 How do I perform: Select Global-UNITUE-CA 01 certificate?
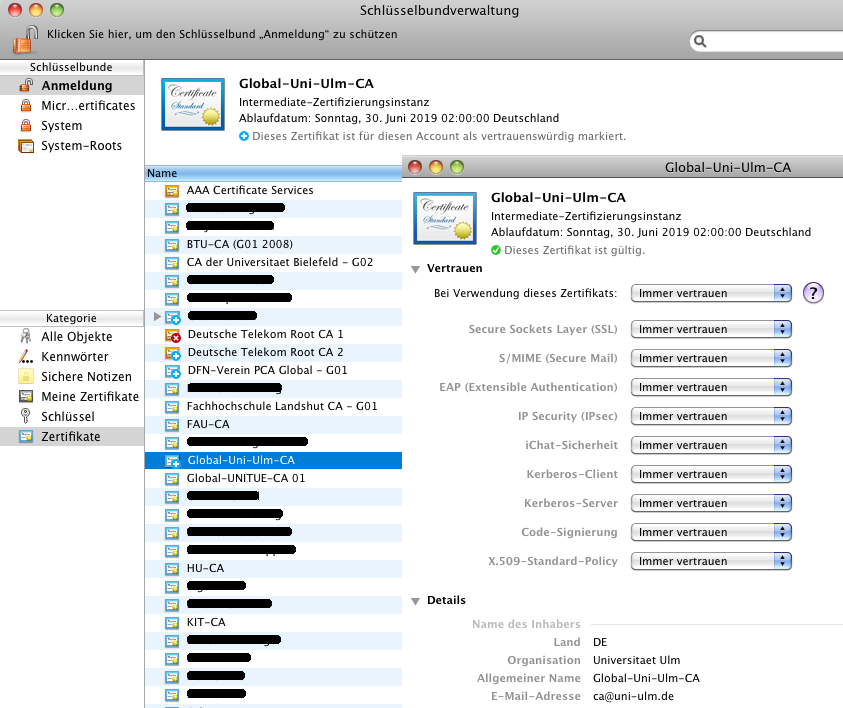[273, 478]
